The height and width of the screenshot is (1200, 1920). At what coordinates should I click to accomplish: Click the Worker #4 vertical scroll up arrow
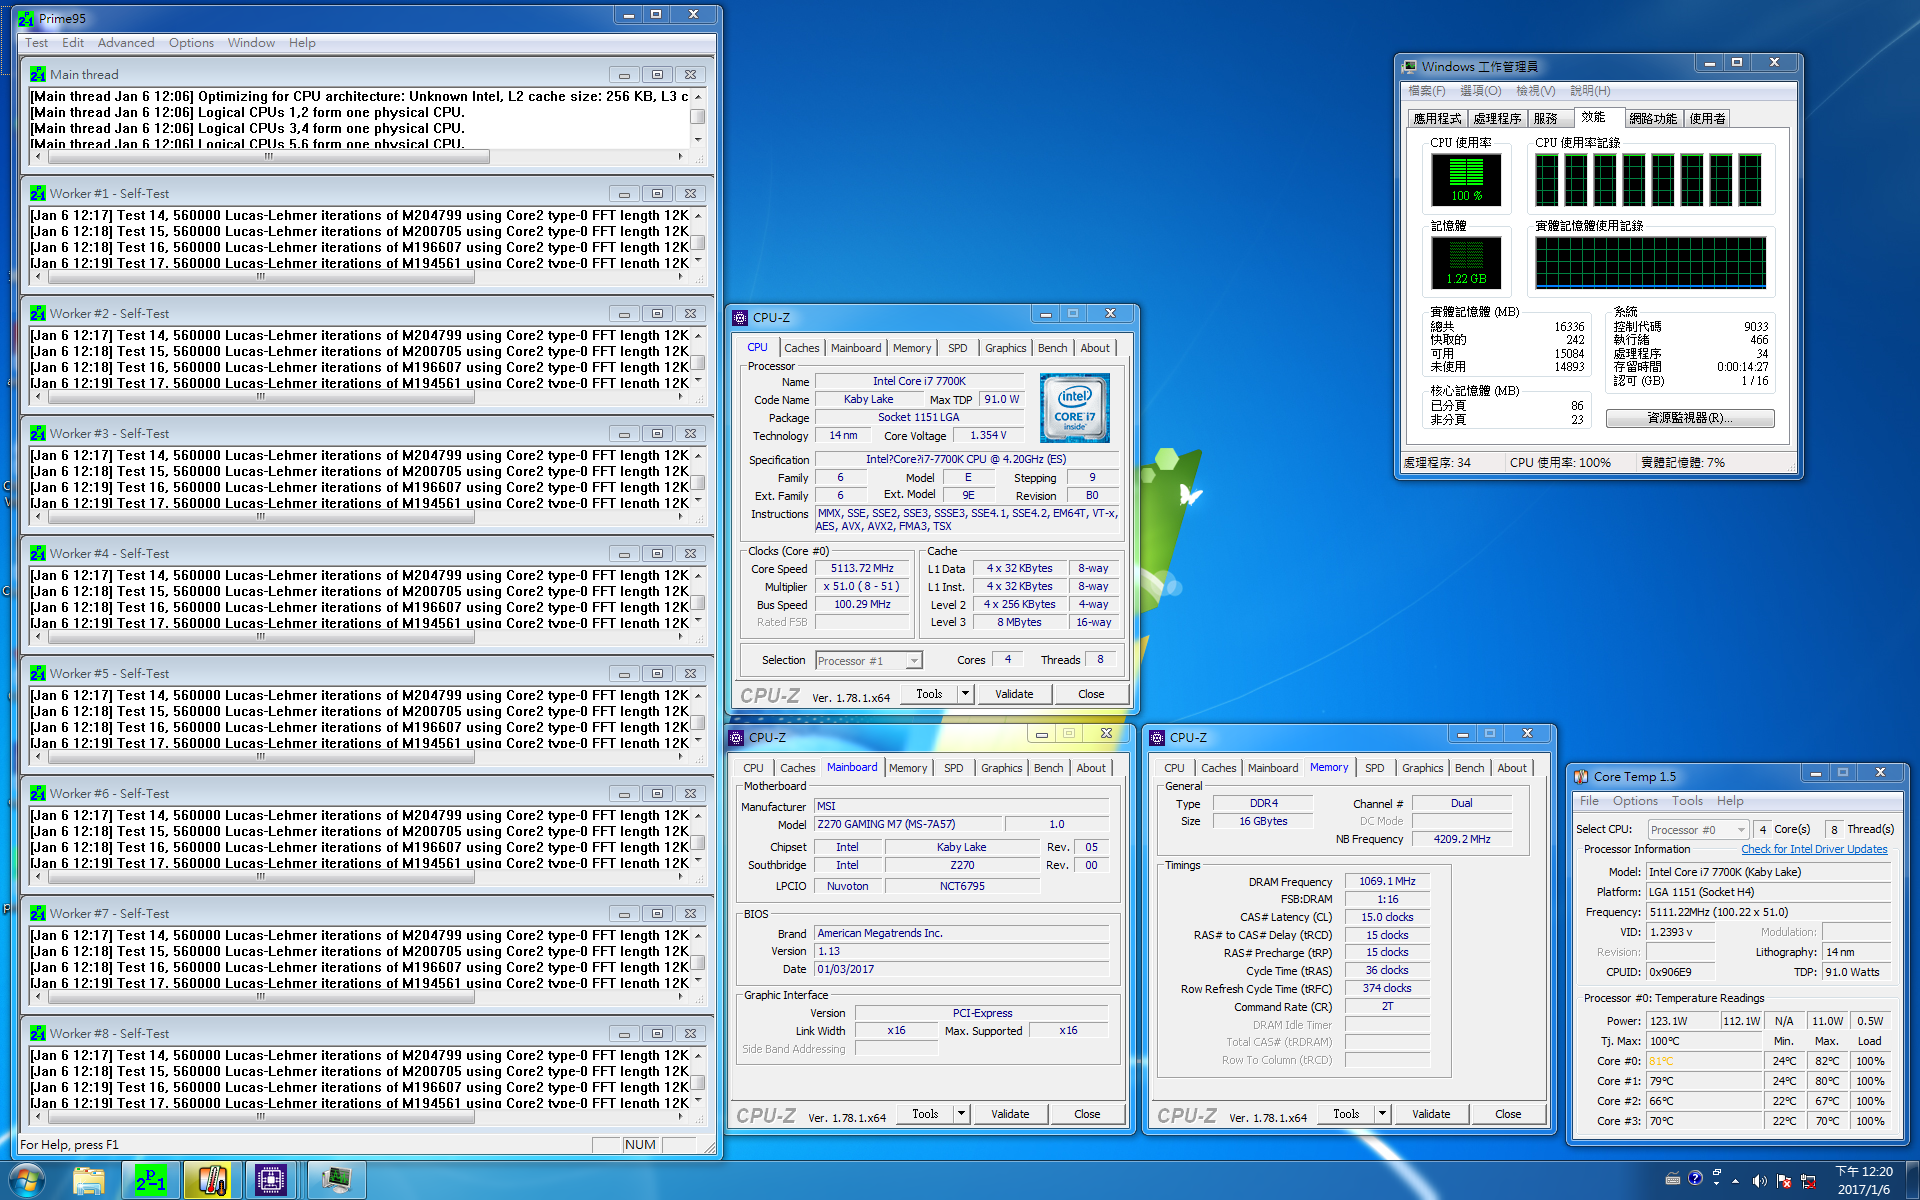[698, 576]
